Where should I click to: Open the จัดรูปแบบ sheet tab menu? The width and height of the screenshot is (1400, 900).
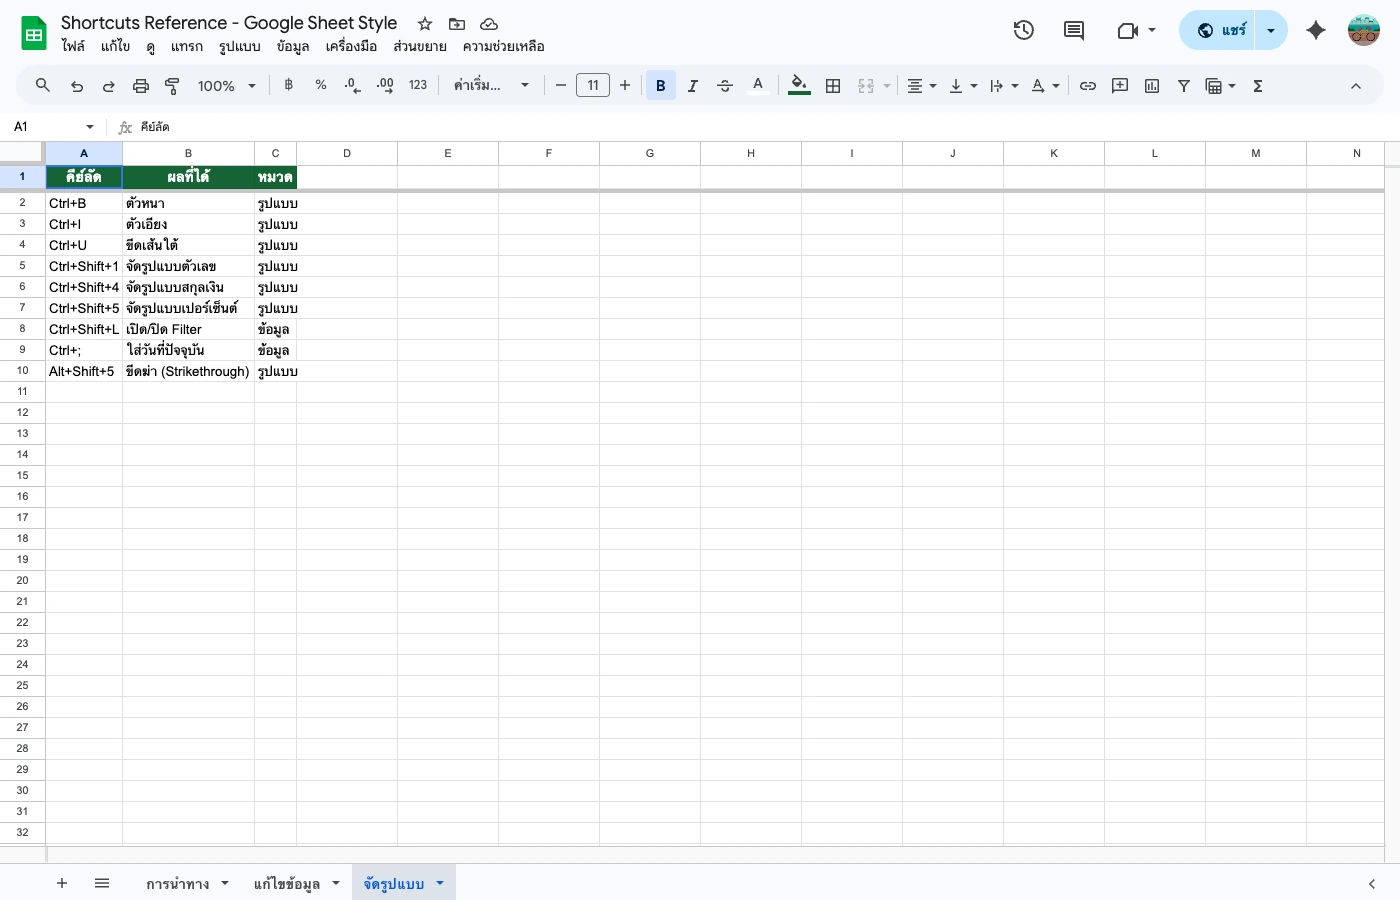(440, 883)
